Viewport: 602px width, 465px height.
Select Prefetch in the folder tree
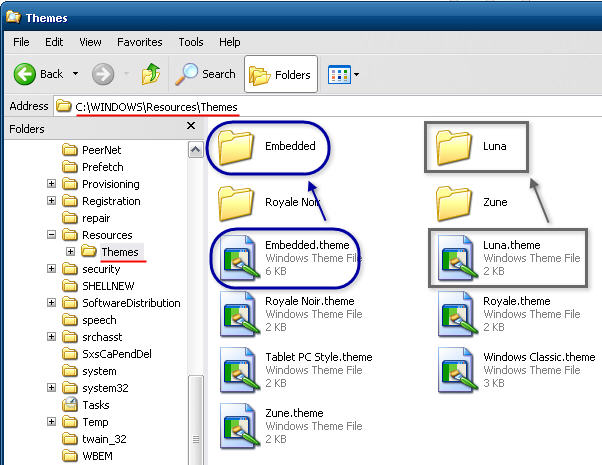pos(103,167)
